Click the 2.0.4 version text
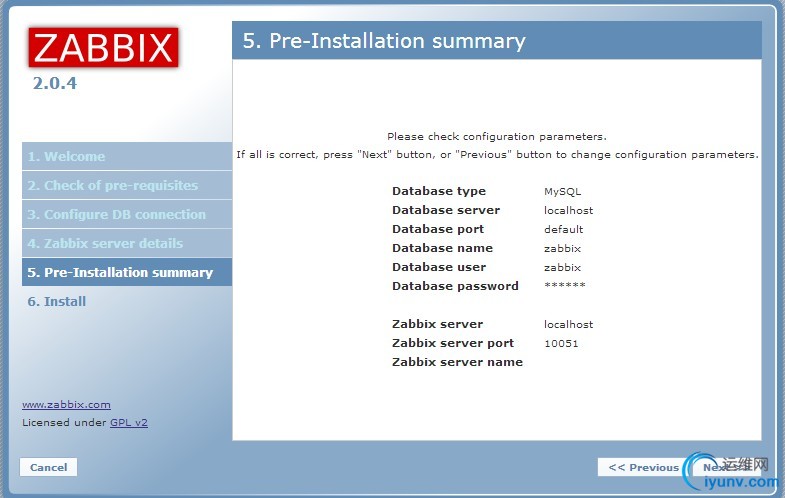Screen dimensions: 785x498 (x=55, y=83)
